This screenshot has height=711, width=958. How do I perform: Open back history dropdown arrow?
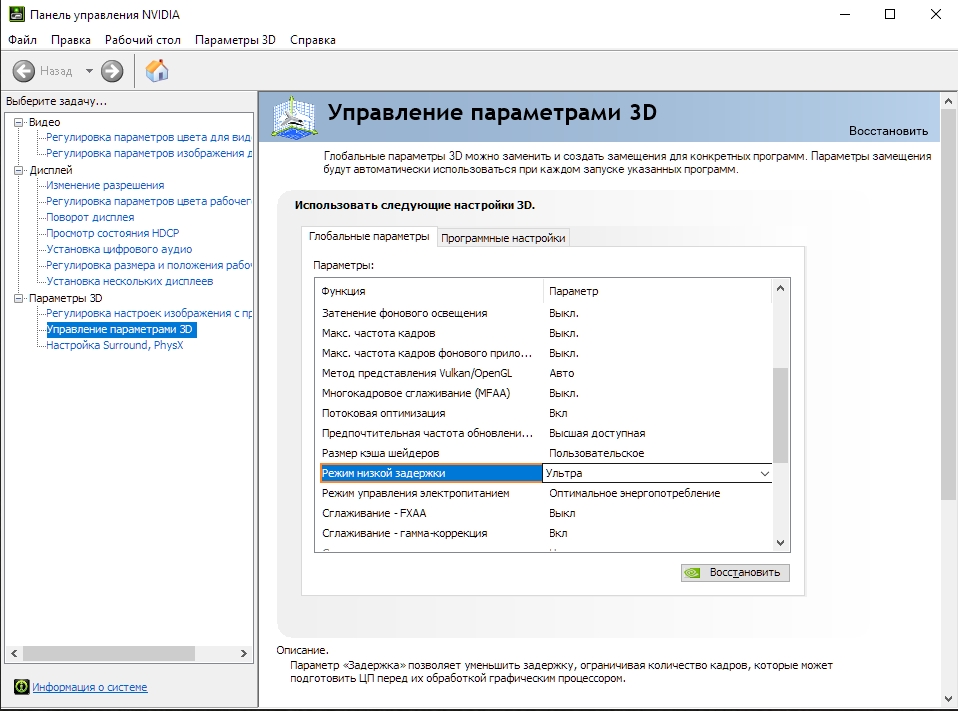[x=89, y=71]
